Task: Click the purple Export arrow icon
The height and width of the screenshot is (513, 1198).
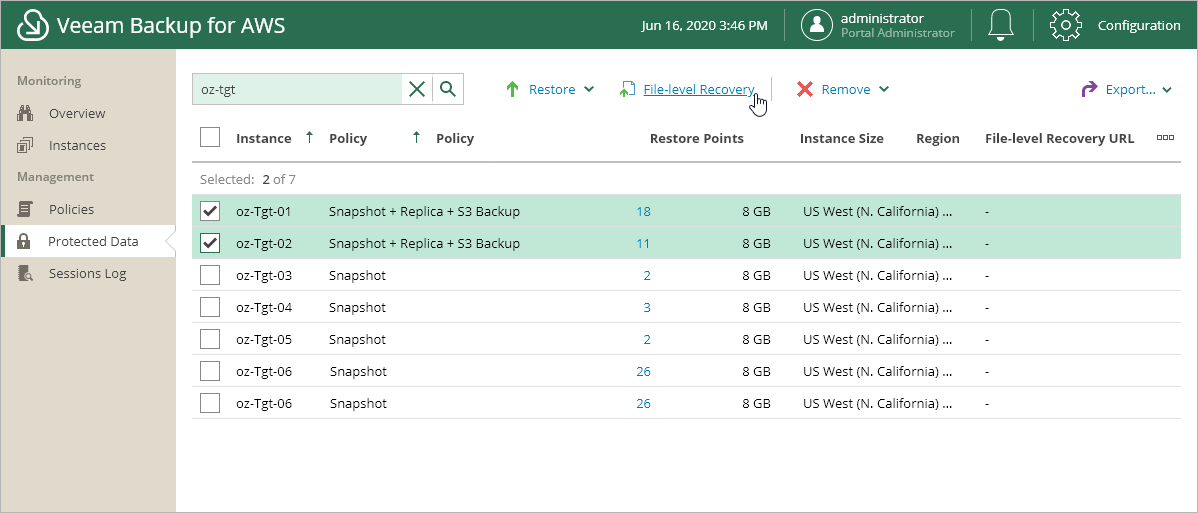Action: tap(1089, 89)
